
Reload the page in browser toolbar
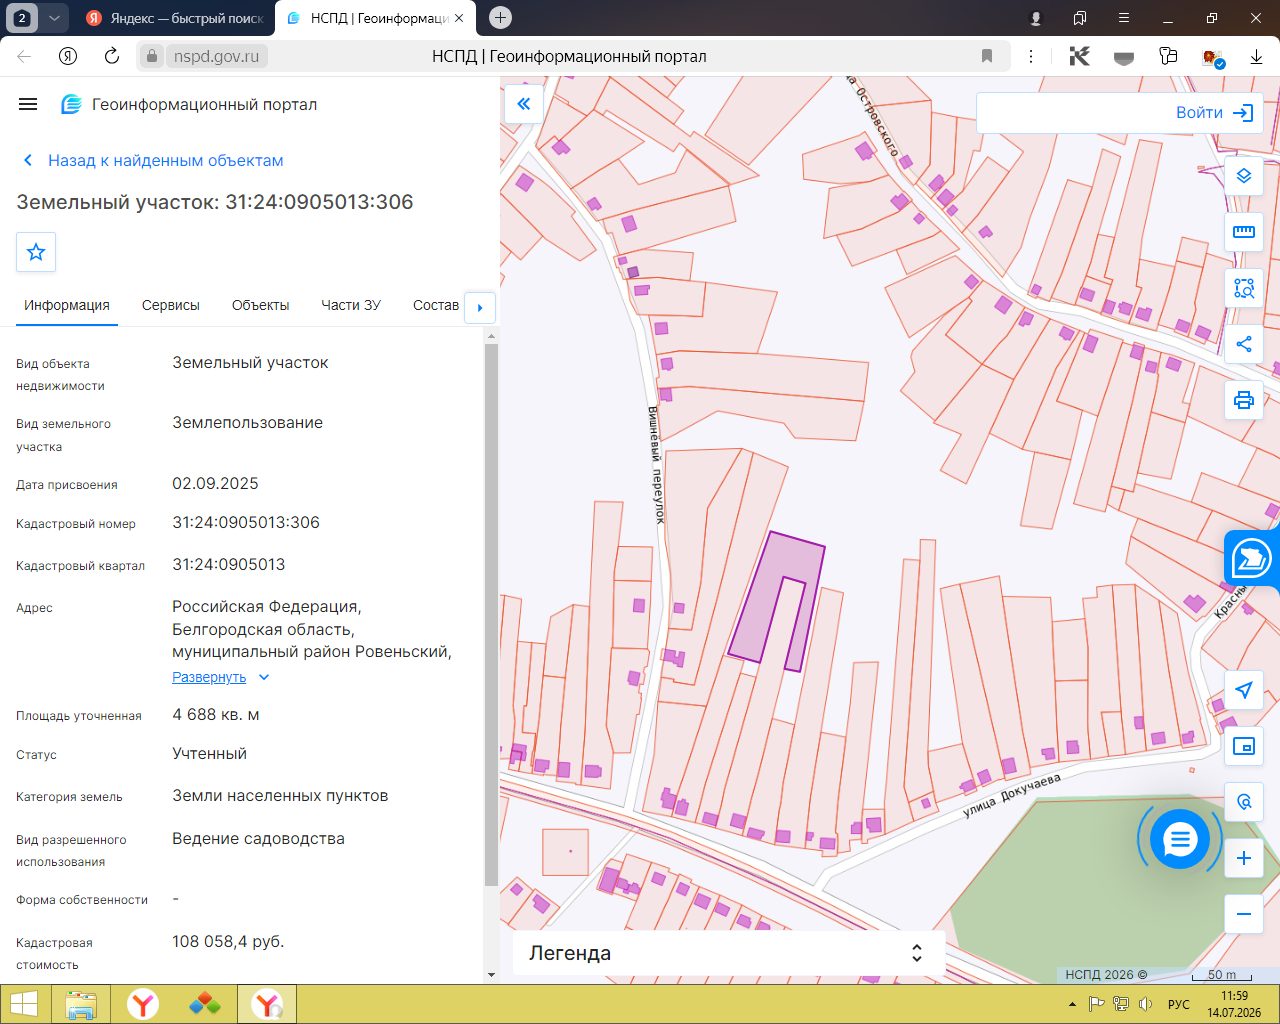tap(112, 56)
